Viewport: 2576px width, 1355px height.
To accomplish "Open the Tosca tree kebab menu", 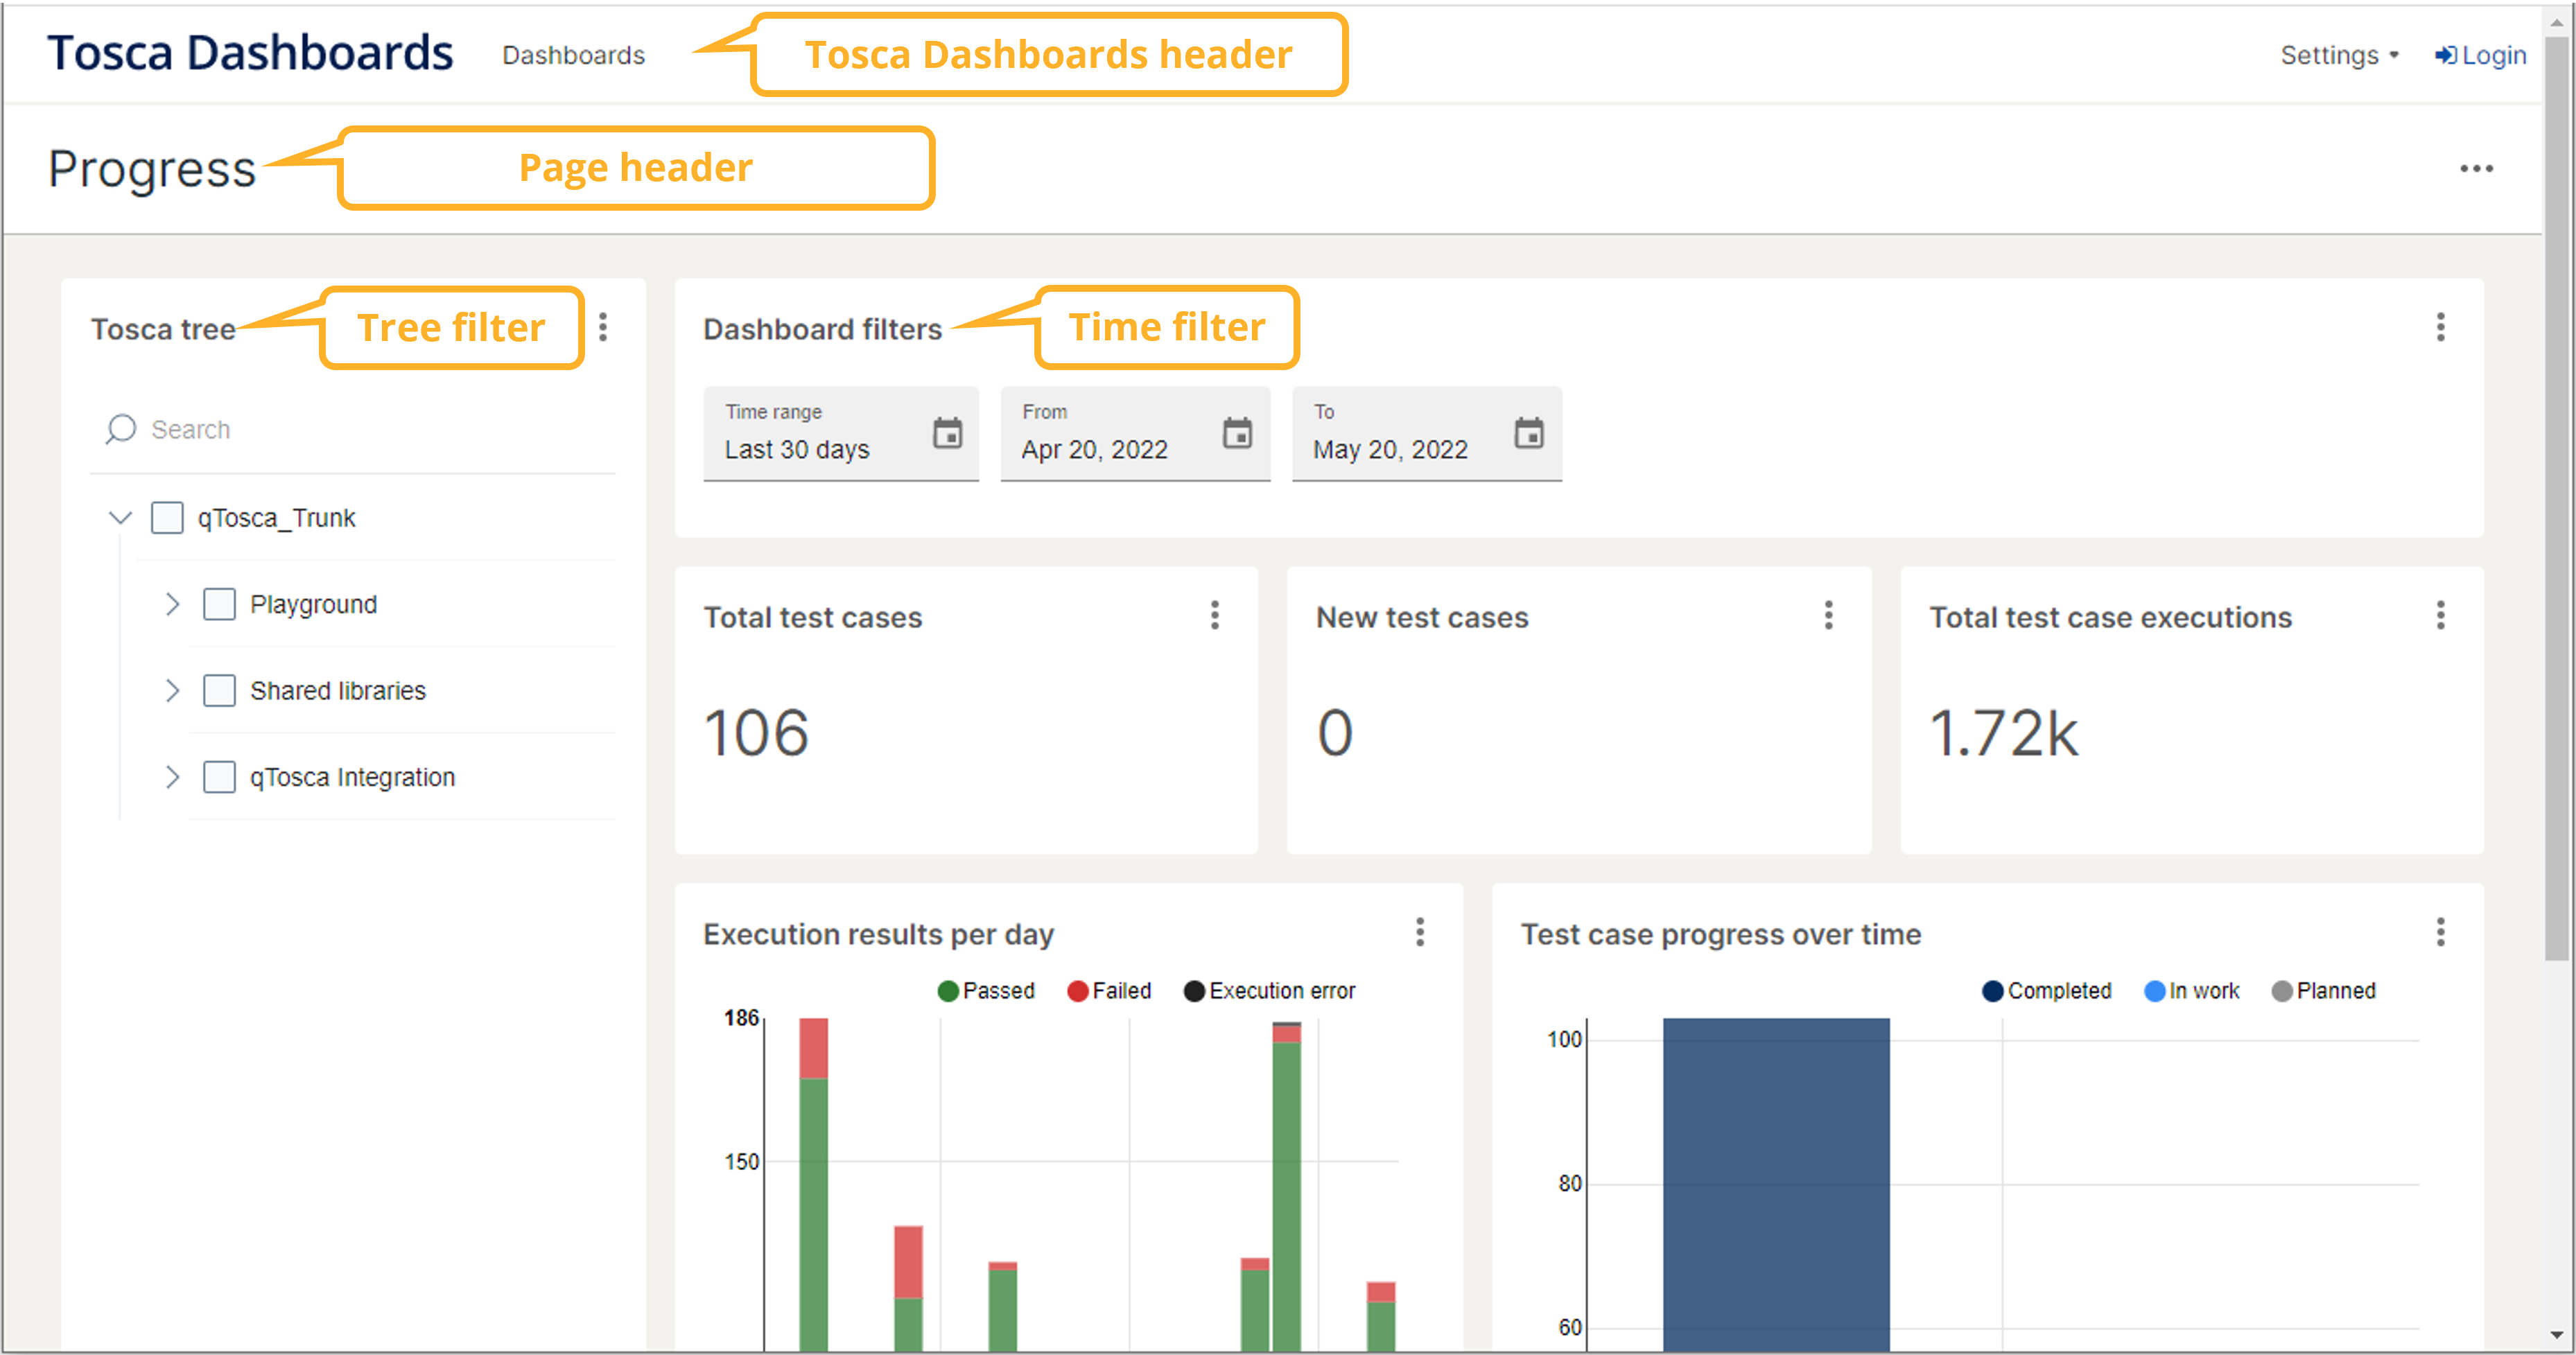I will [603, 327].
